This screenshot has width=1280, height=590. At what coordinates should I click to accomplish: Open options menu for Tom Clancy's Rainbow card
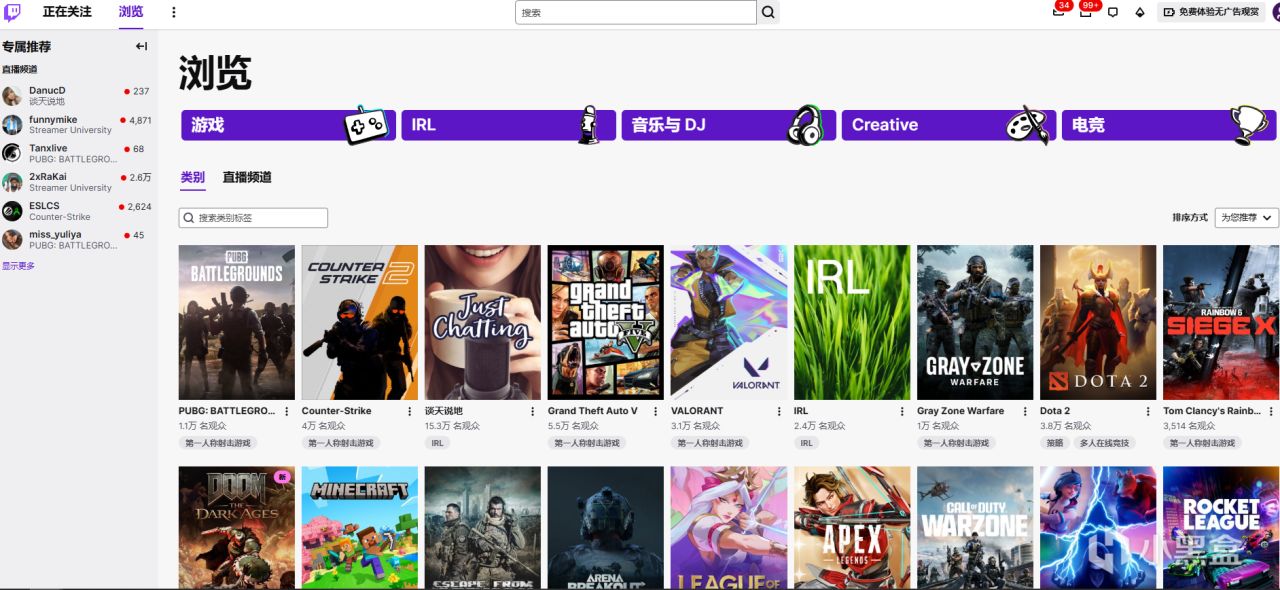(1270, 411)
